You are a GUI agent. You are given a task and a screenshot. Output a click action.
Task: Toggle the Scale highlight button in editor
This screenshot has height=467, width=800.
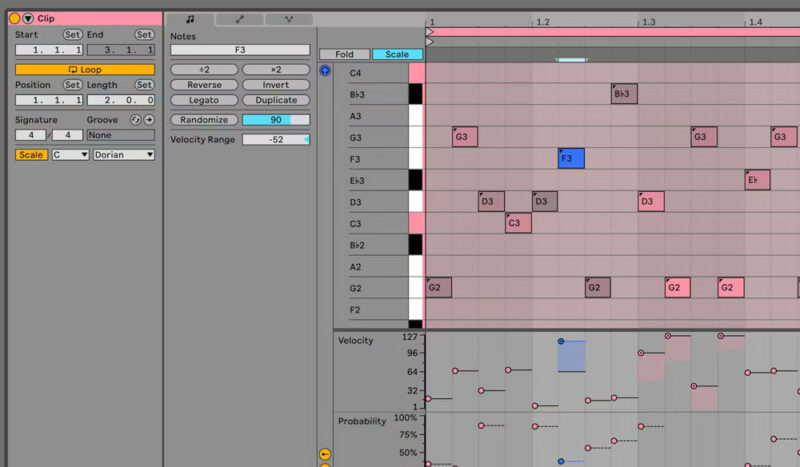397,54
